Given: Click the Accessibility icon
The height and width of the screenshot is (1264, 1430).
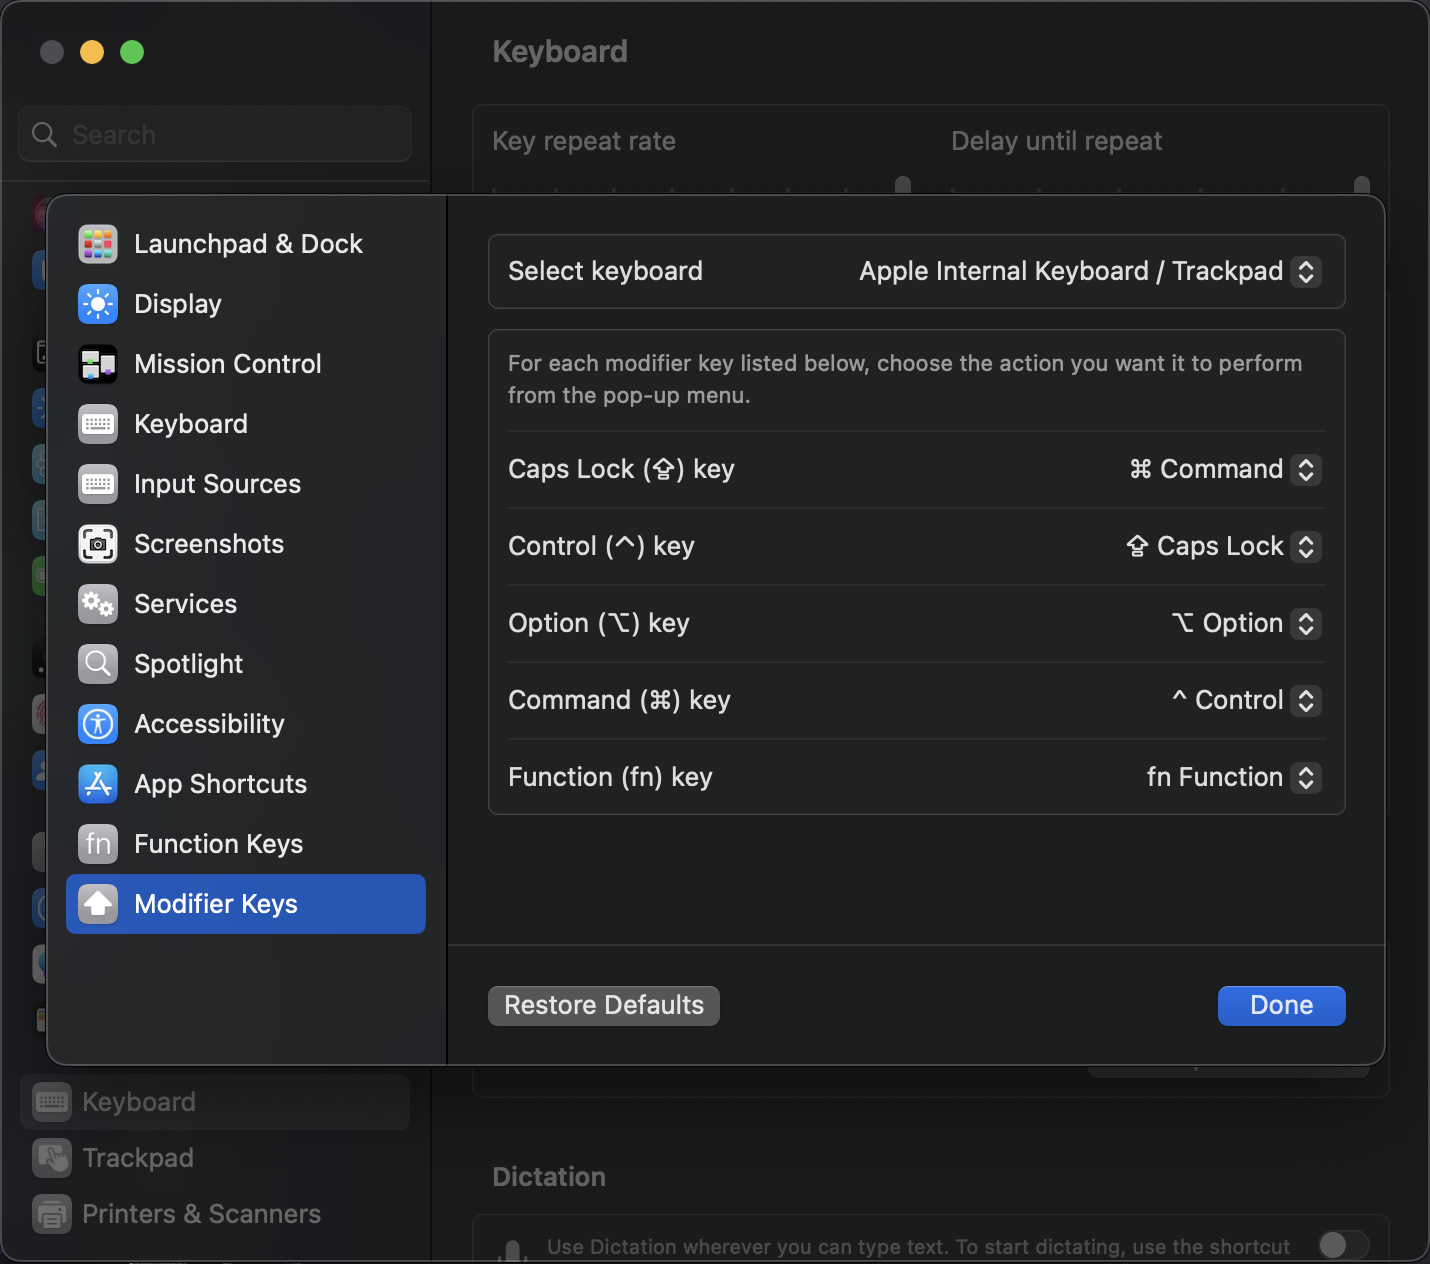Looking at the screenshot, I should point(98,724).
